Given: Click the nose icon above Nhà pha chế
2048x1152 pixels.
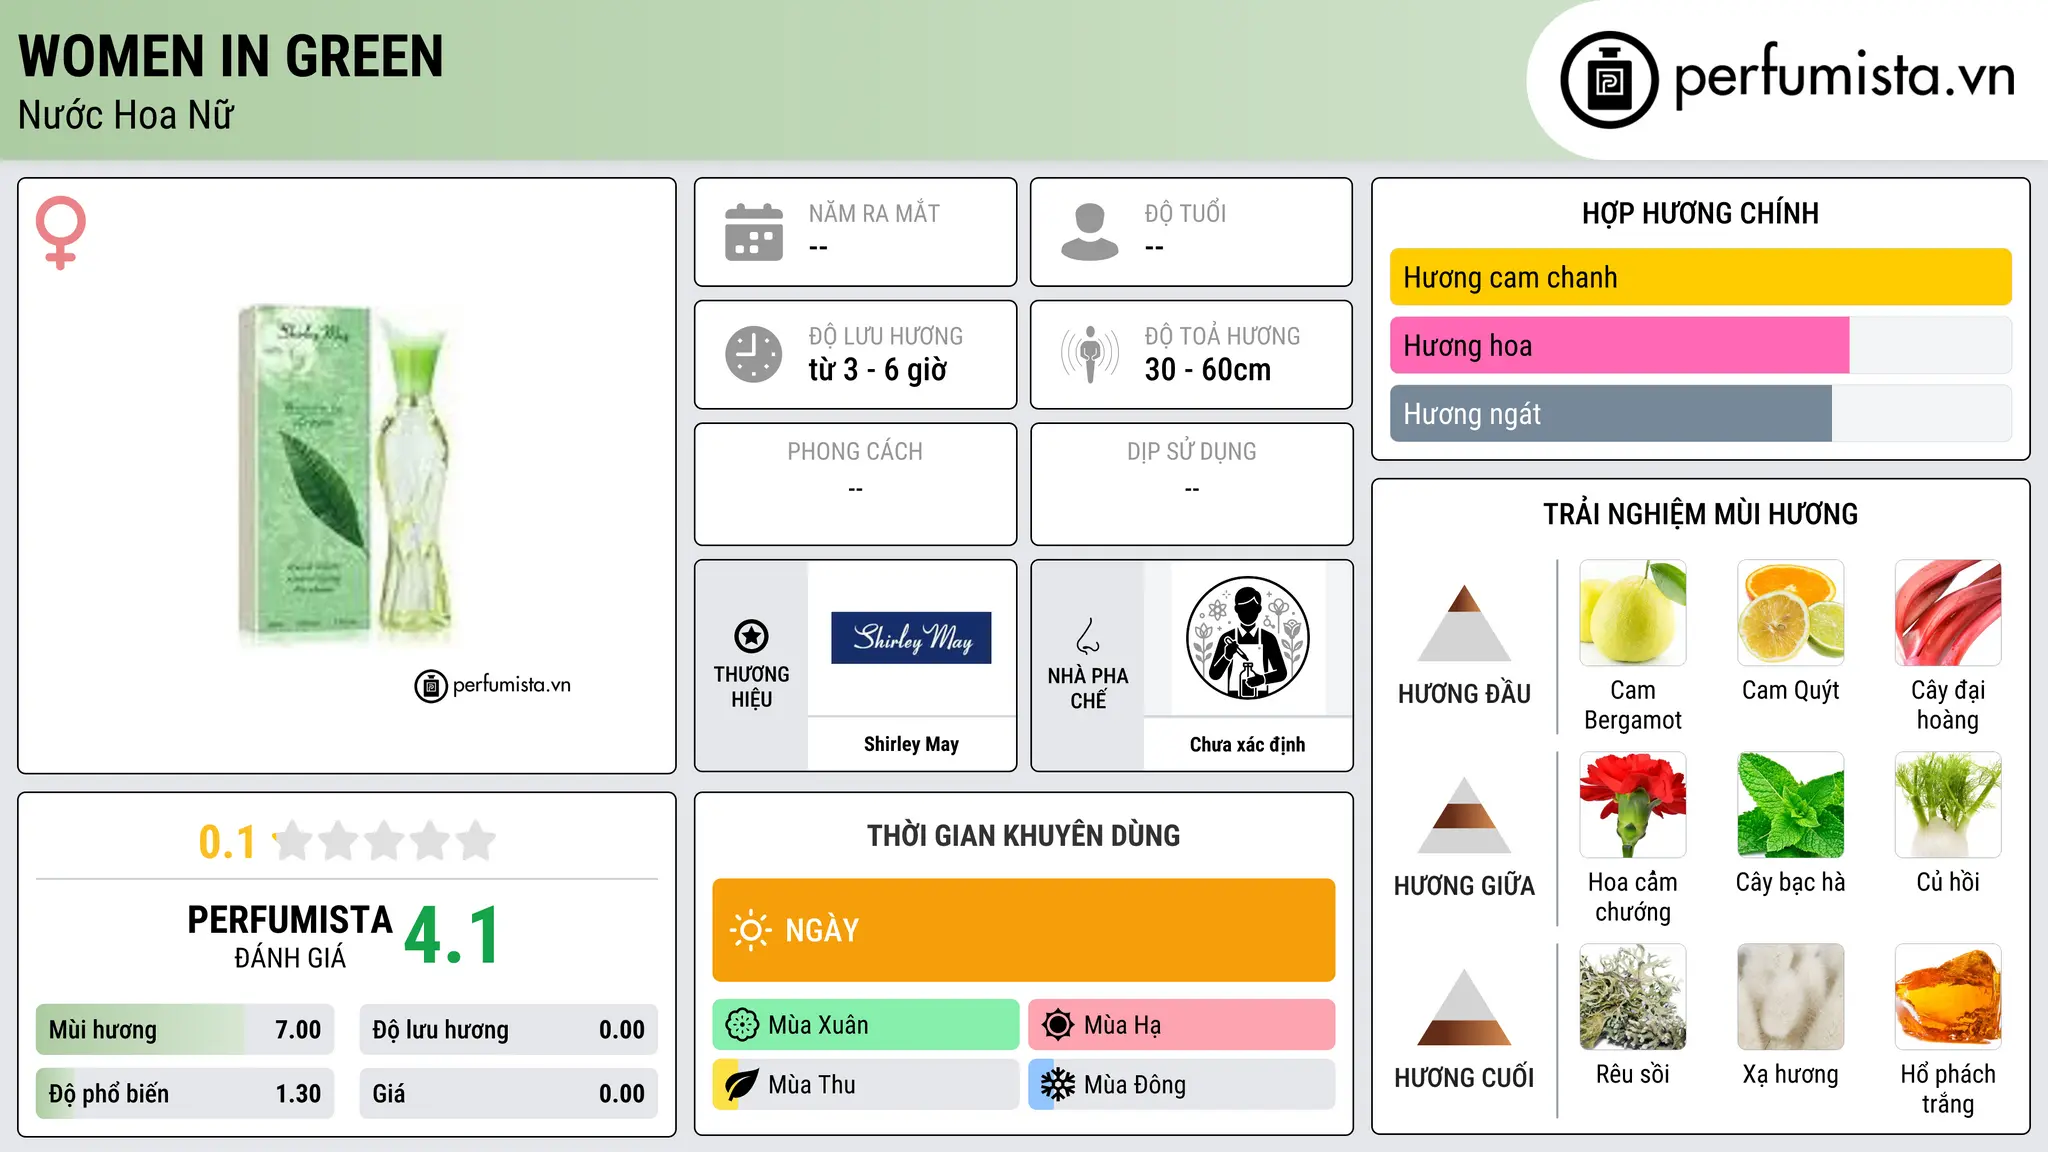Looking at the screenshot, I should pyautogui.click(x=1088, y=637).
